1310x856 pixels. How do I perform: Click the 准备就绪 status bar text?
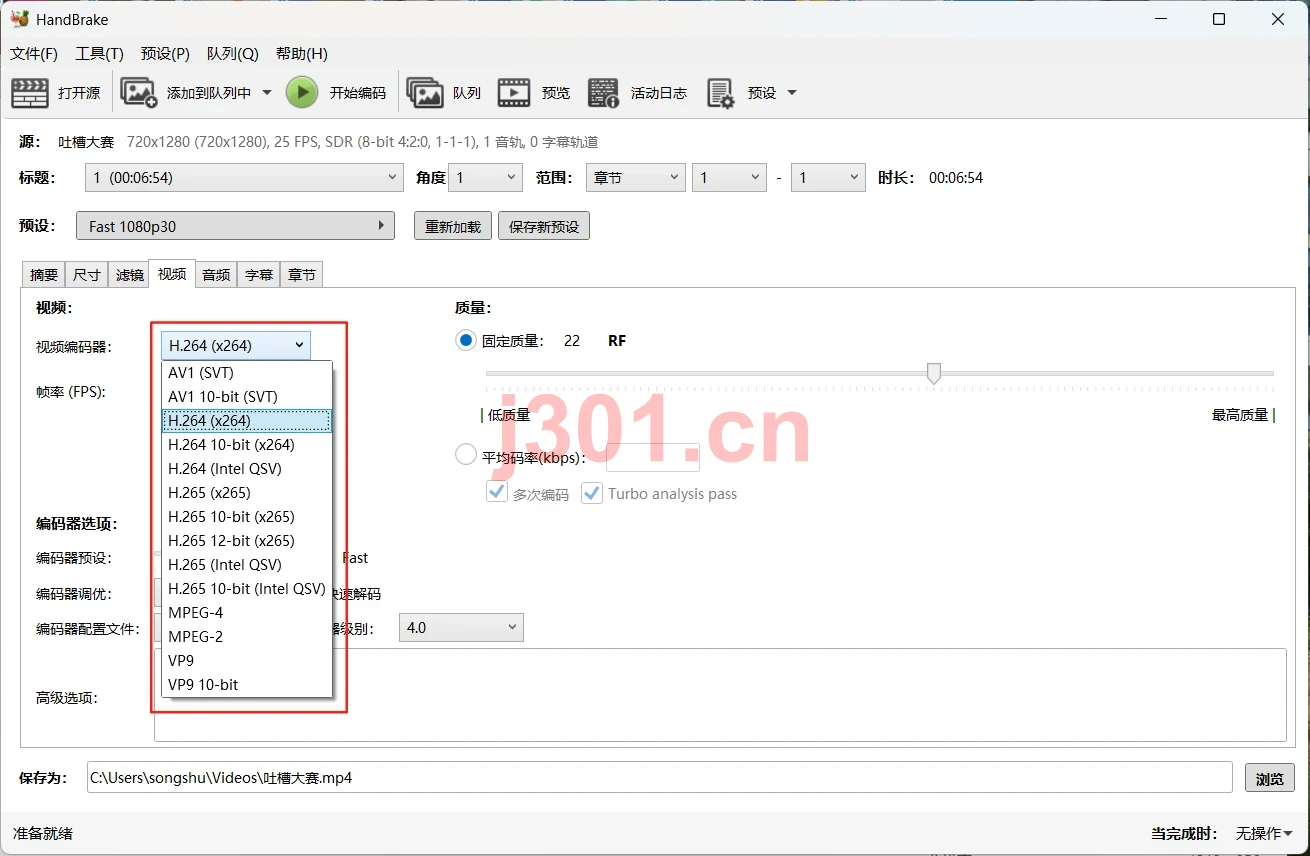tap(43, 833)
